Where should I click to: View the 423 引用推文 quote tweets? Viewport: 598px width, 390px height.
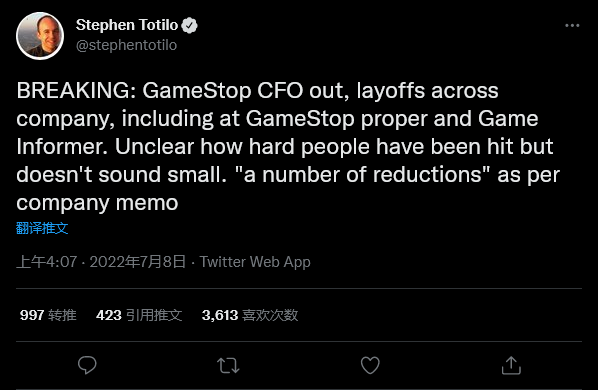[x=139, y=315]
